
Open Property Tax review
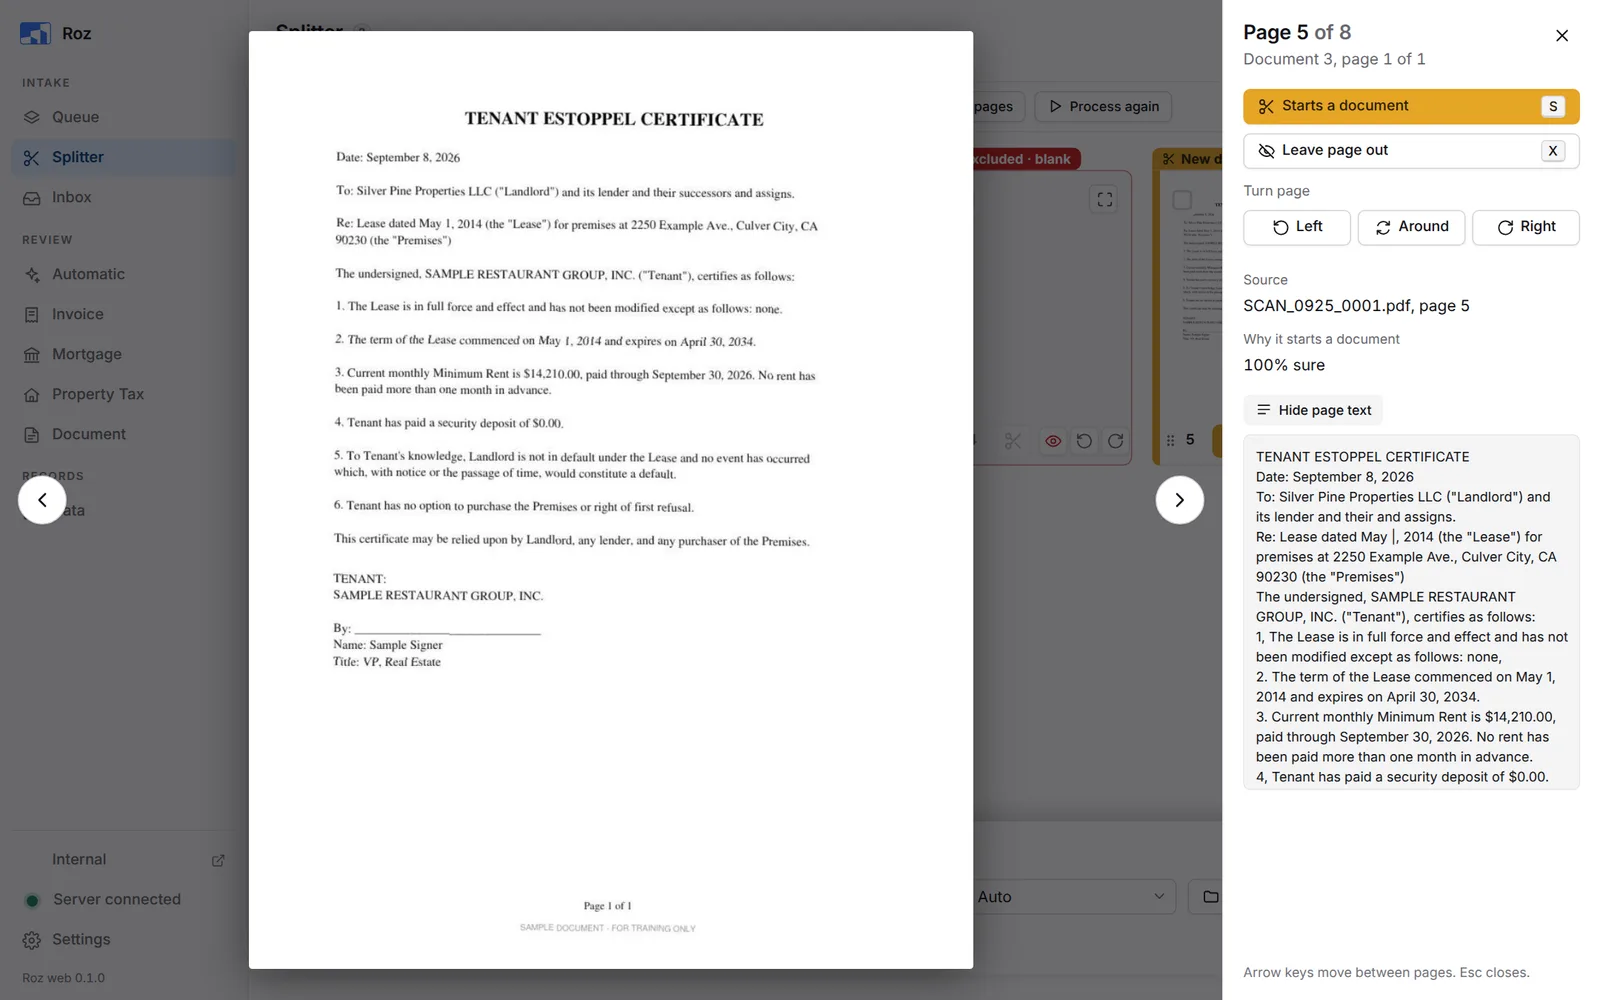(x=124, y=394)
